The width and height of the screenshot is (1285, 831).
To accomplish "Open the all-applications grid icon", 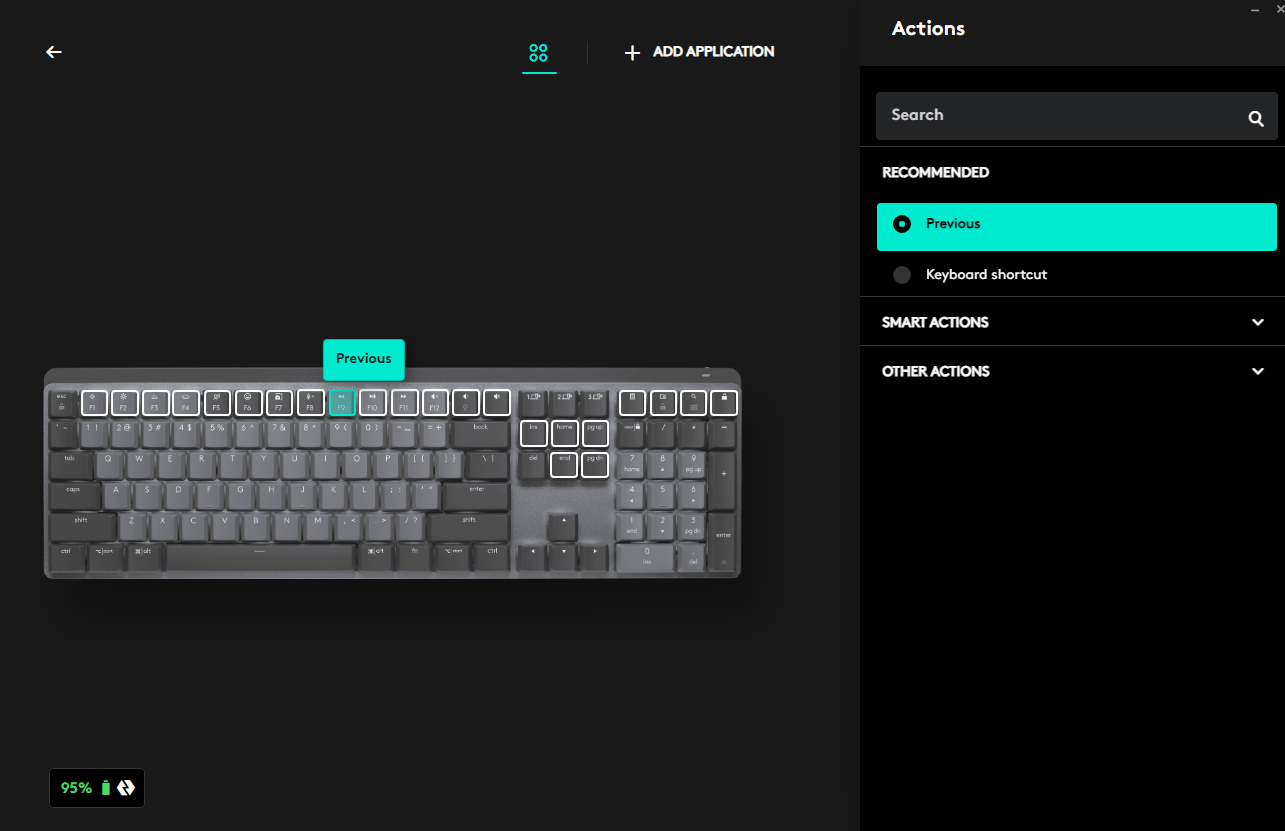I will point(539,53).
